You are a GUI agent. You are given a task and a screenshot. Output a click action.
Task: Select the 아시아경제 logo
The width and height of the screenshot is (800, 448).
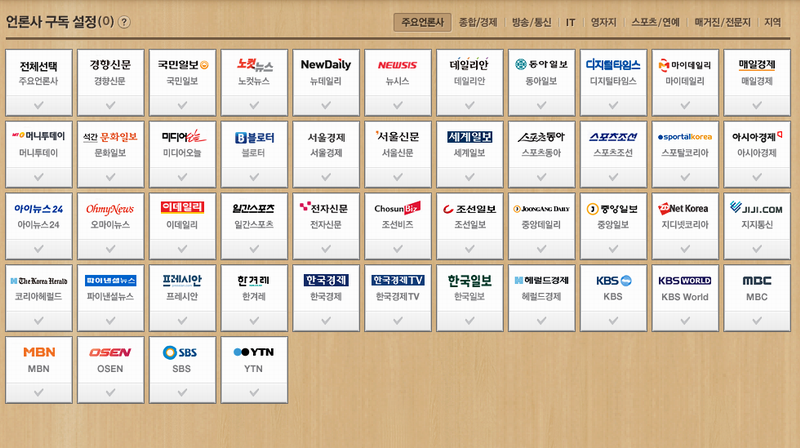coord(757,136)
